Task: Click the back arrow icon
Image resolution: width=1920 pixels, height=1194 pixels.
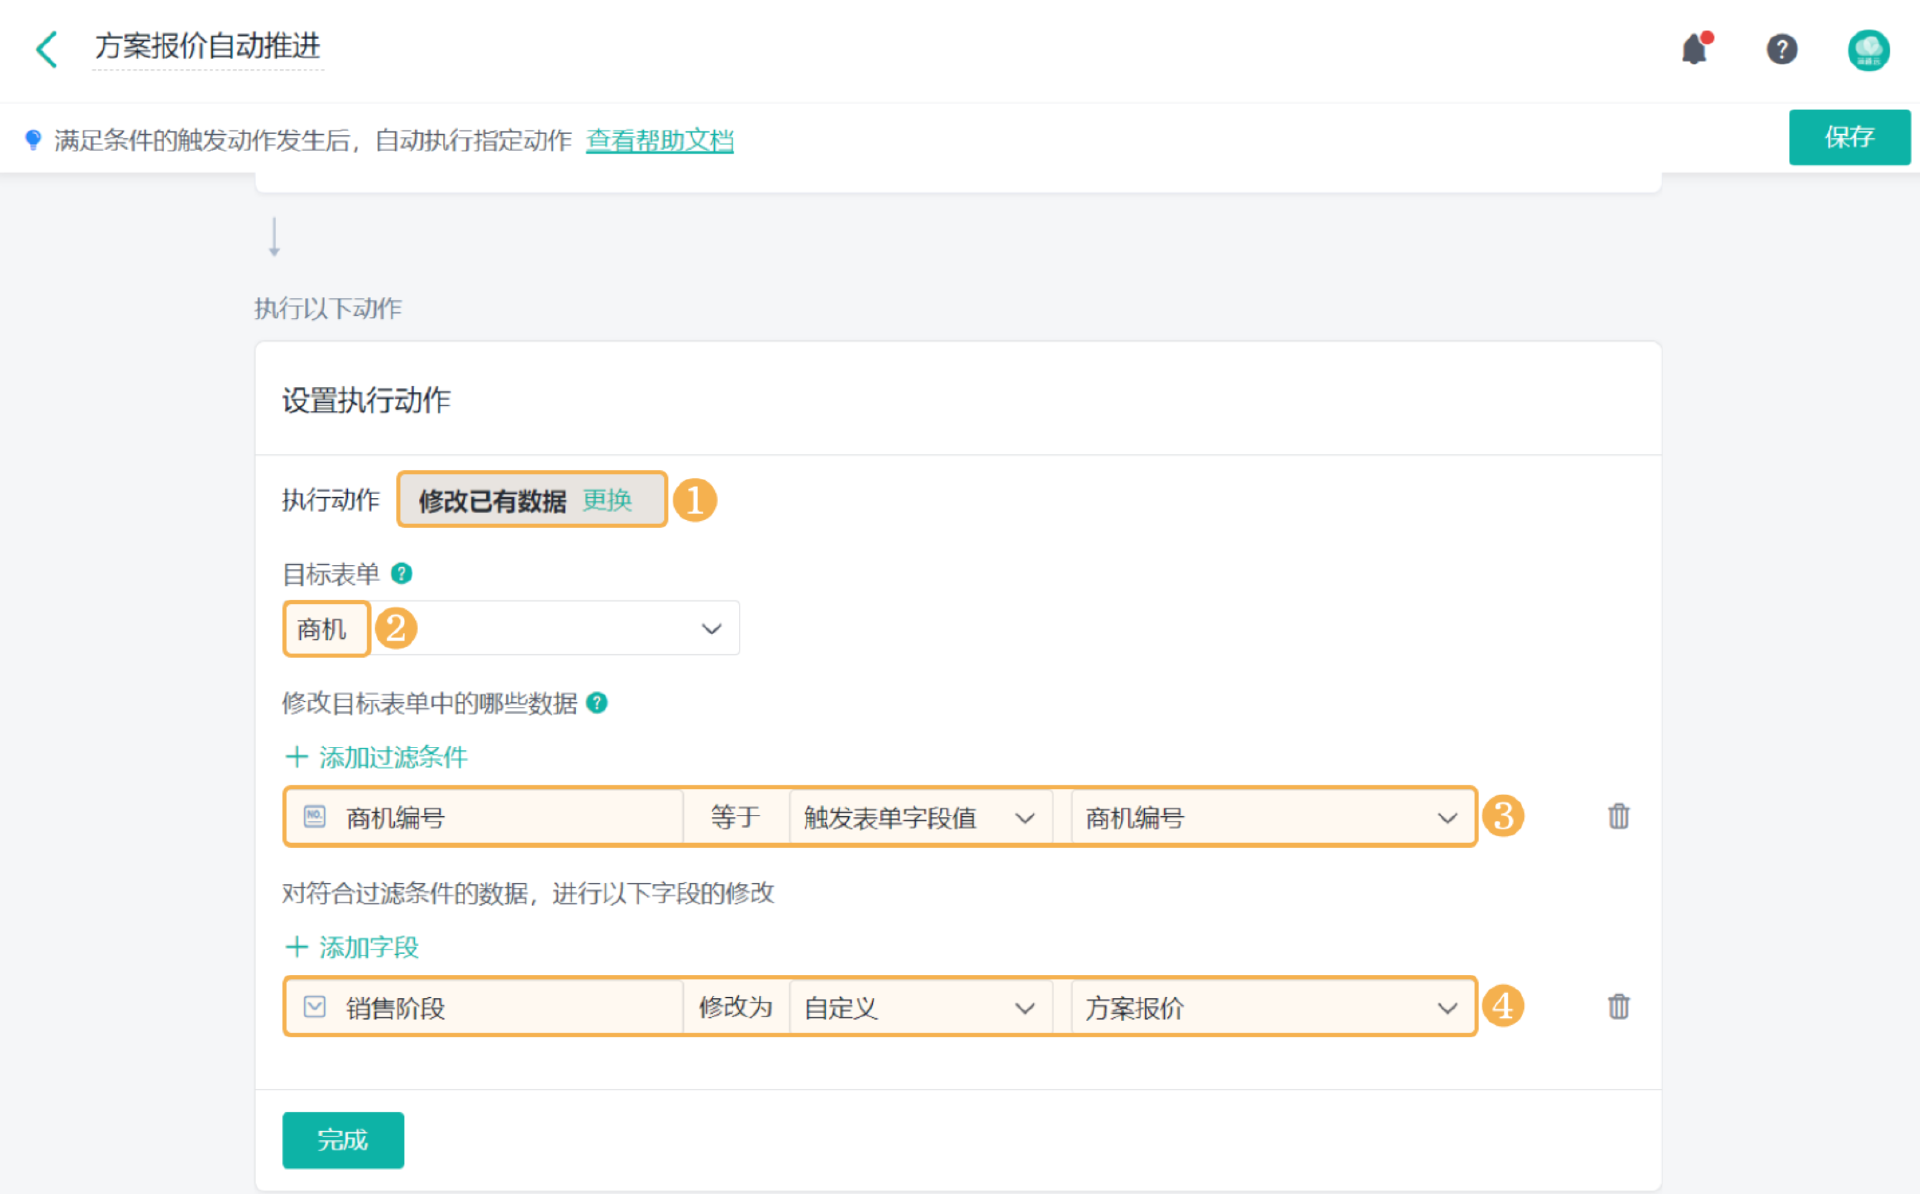Action: [x=47, y=49]
